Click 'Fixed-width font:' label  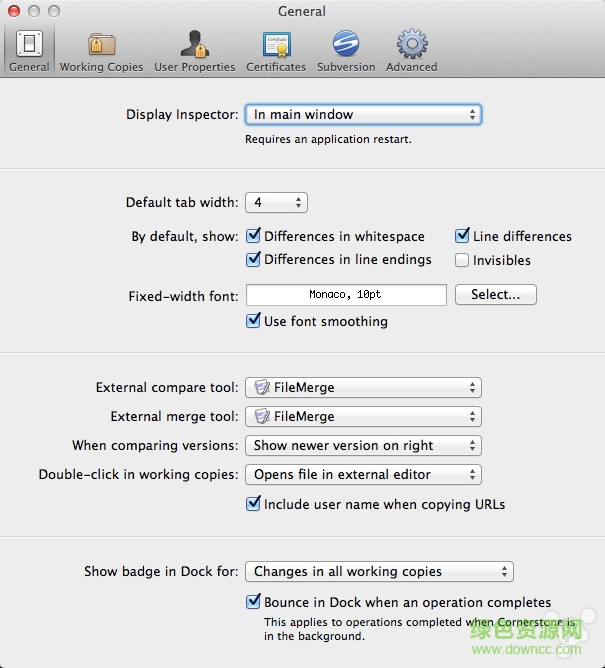[x=183, y=296]
